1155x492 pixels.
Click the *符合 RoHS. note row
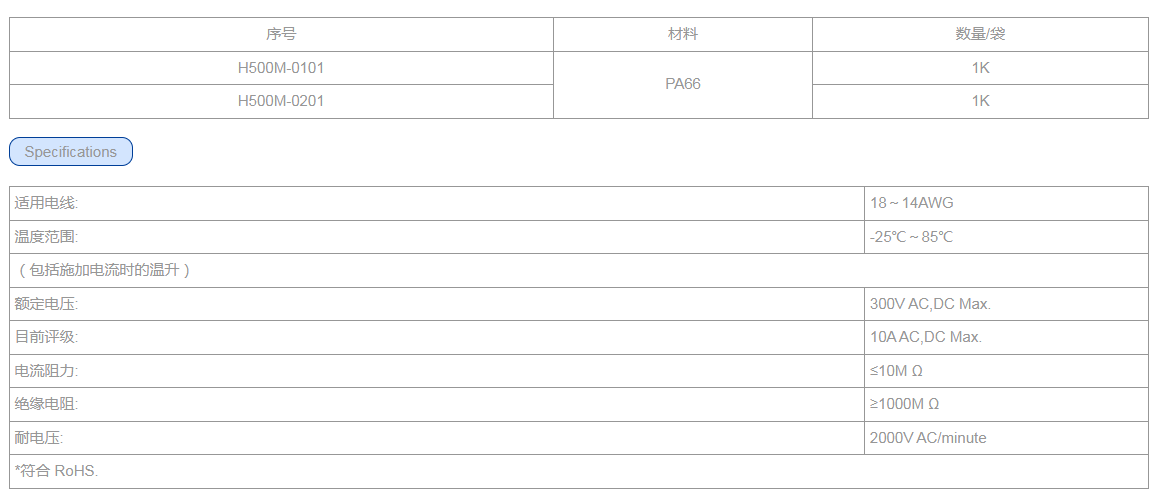tap(58, 471)
